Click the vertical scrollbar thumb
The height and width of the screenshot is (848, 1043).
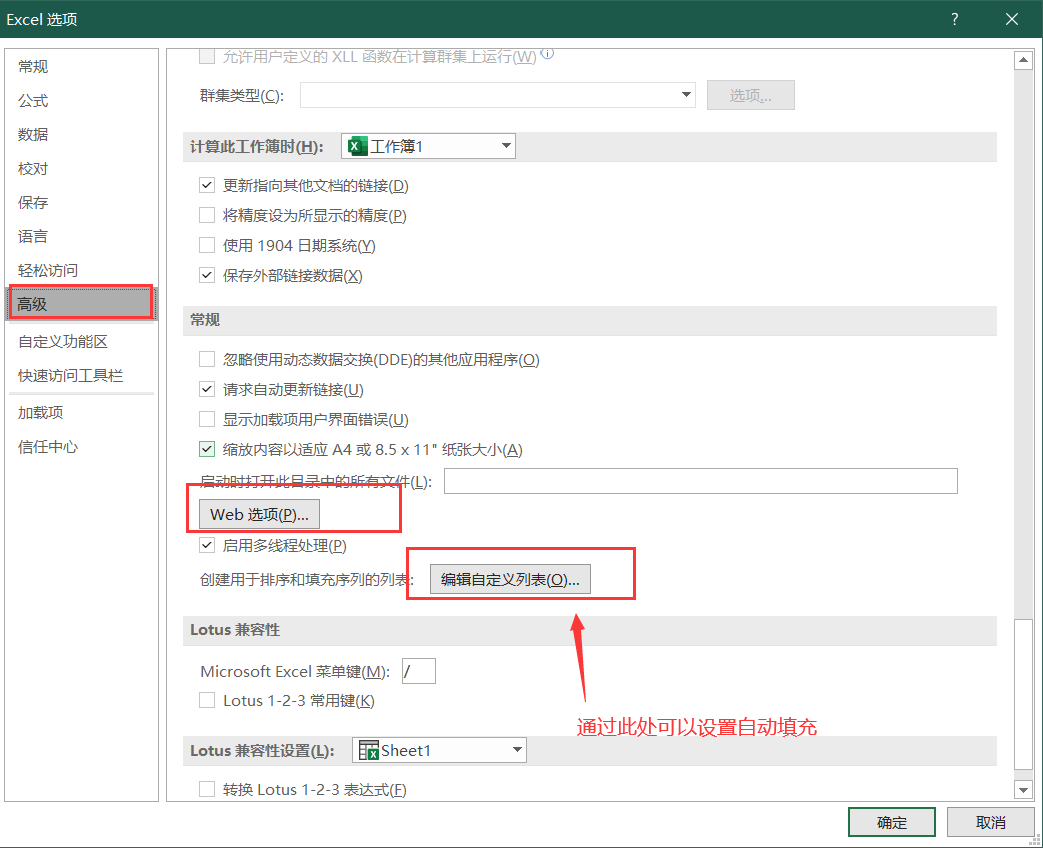[1023, 696]
